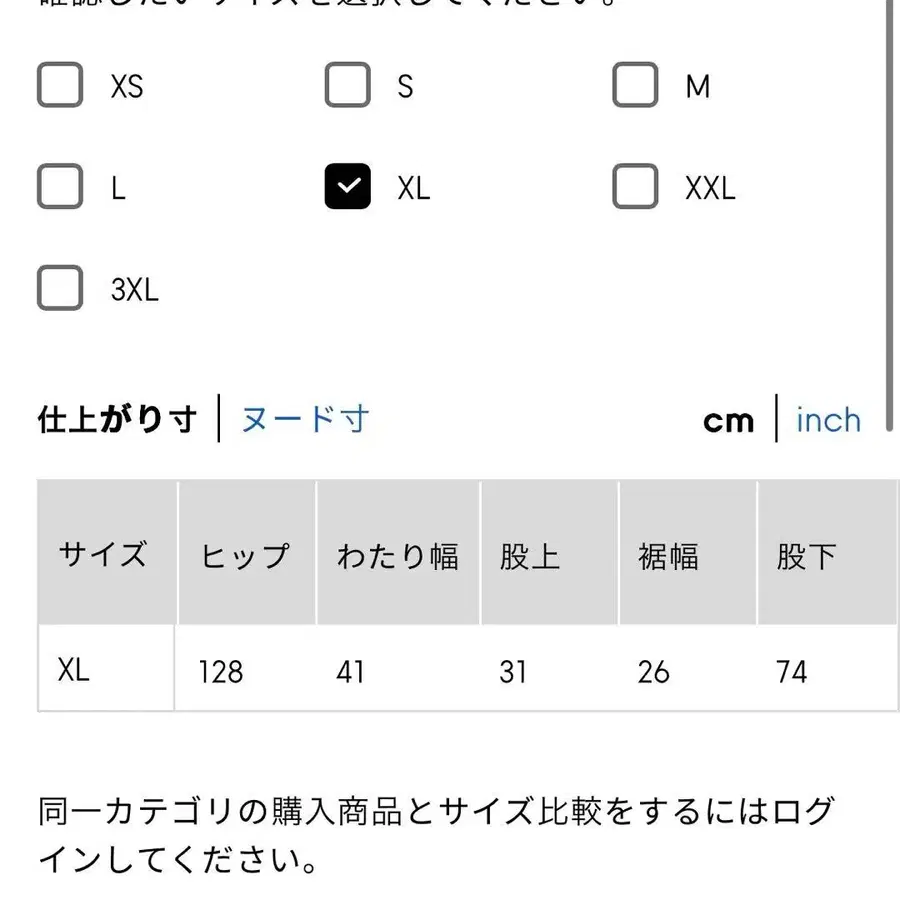The width and height of the screenshot is (900, 900).
Task: Check the L size option
Action: pos(60,186)
